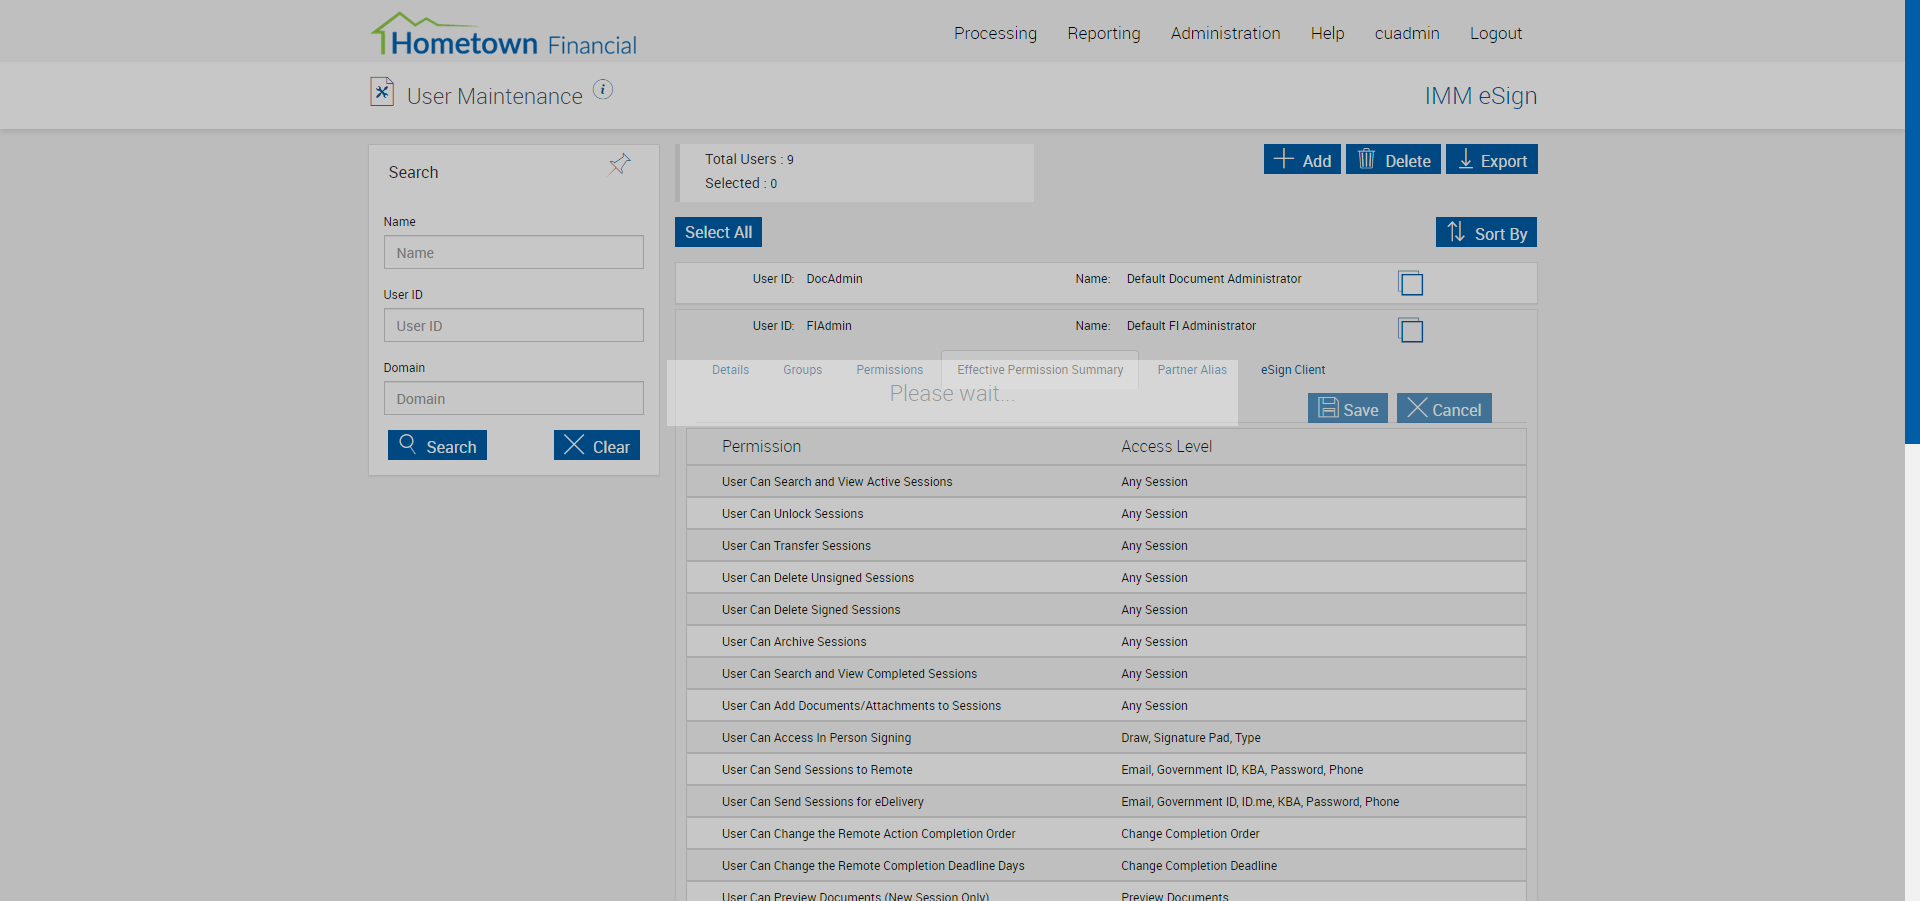Click the DocAdmin user ID text
The width and height of the screenshot is (1920, 901).
[834, 279]
